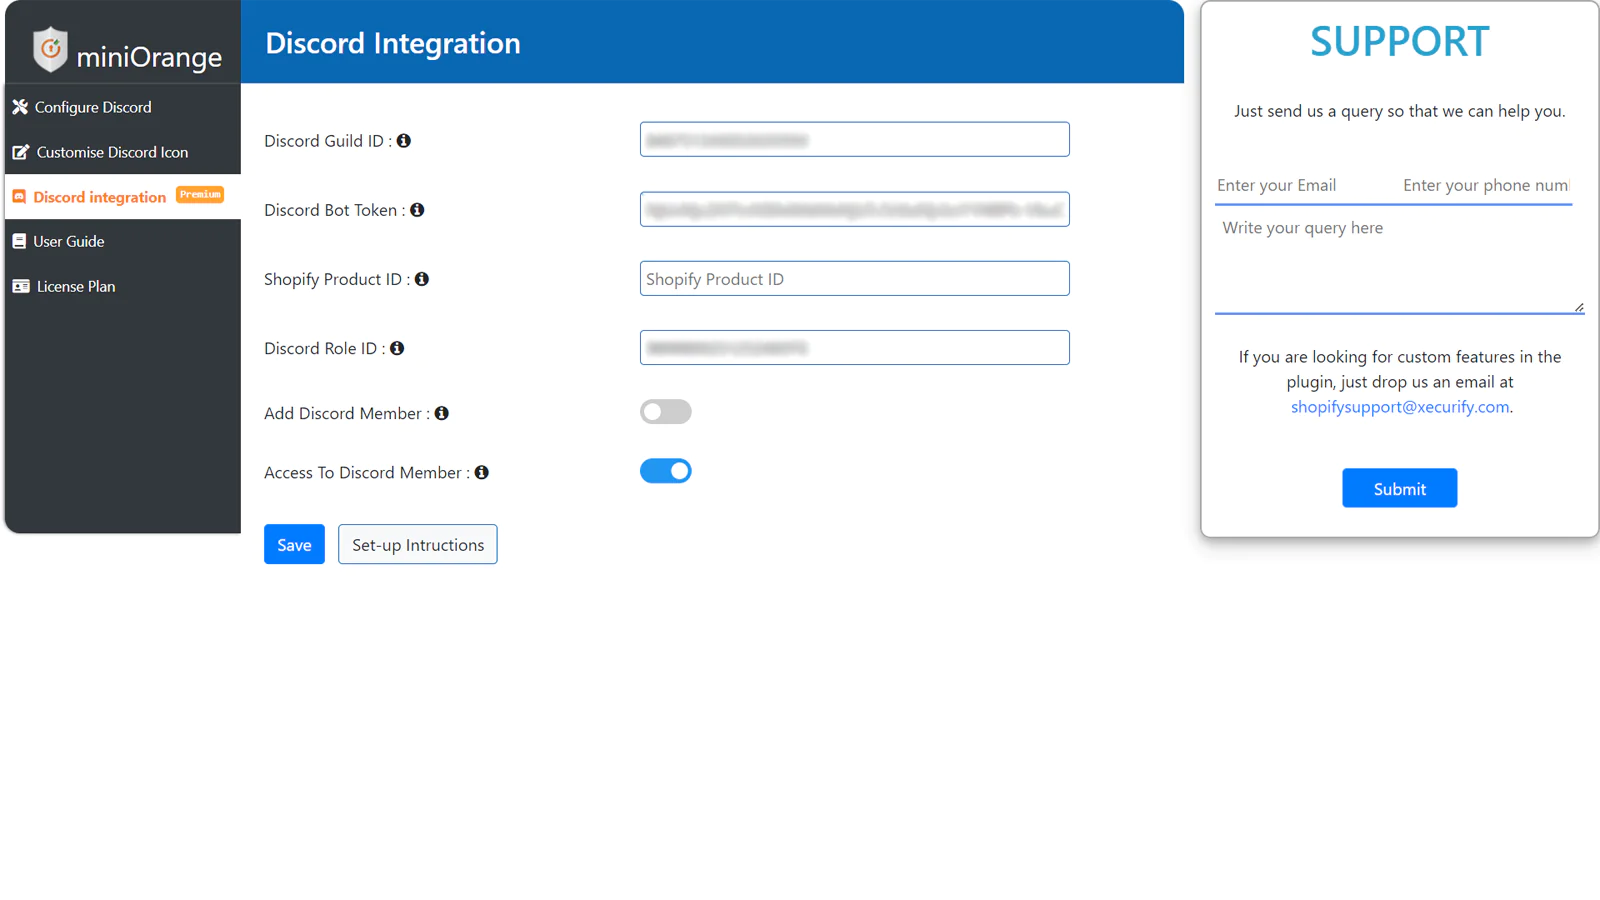Click info icon next to Discord Role ID
The width and height of the screenshot is (1600, 900).
(397, 348)
